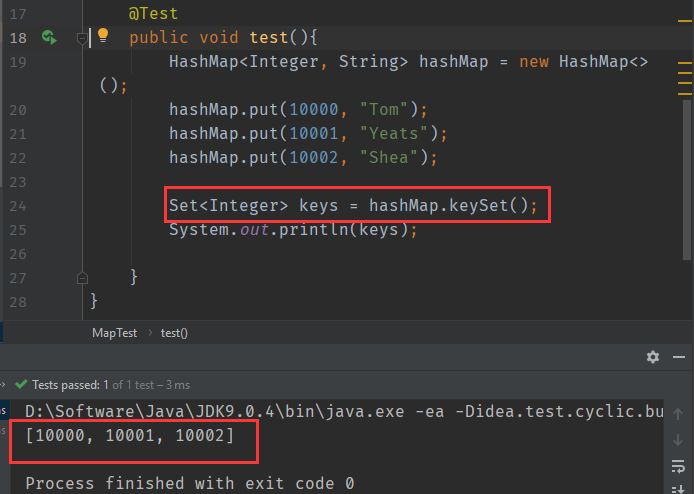Select MapTest in the breadcrumb bar
Screen dimensions: 694x494
tap(115, 333)
